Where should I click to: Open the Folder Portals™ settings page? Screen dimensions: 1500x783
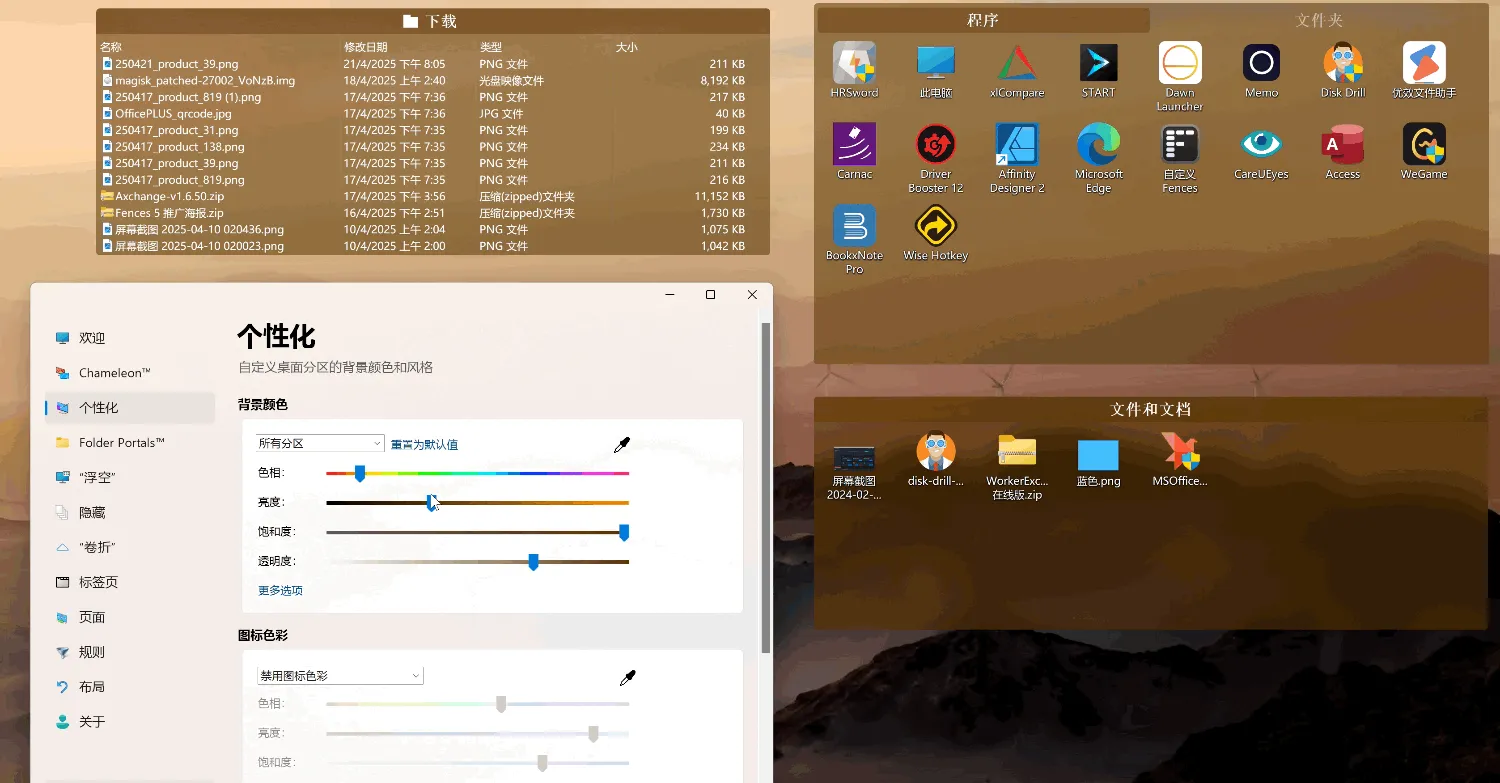(121, 442)
